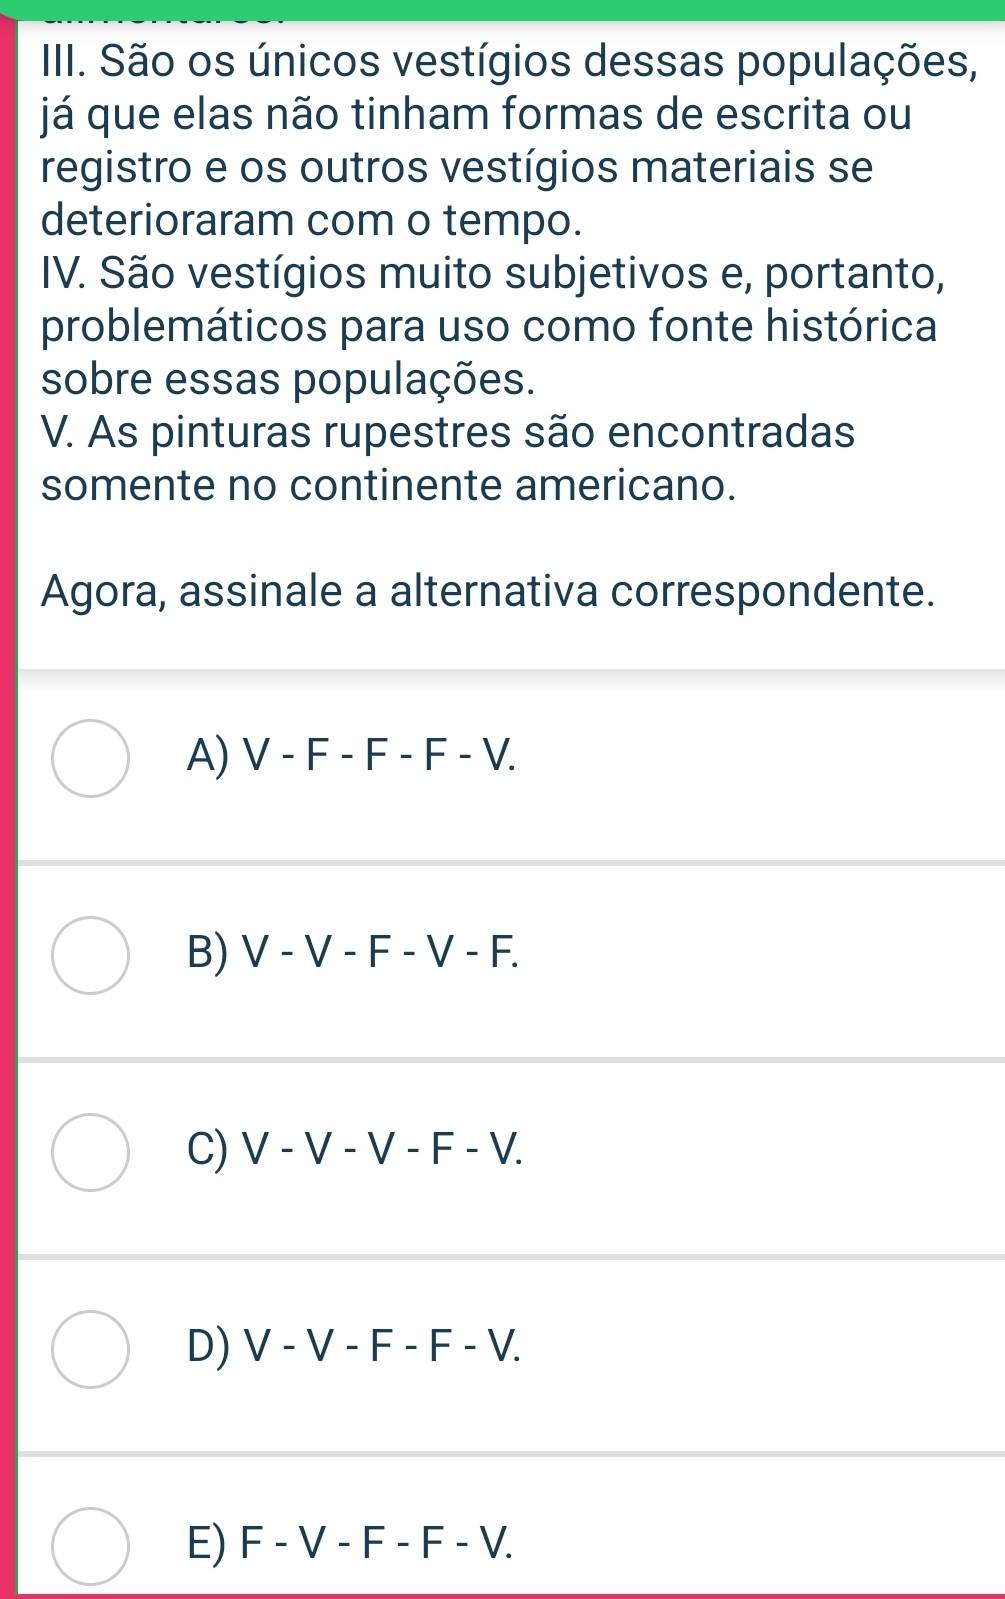
Task: Click the 'A)' option letter label
Action: (207, 759)
